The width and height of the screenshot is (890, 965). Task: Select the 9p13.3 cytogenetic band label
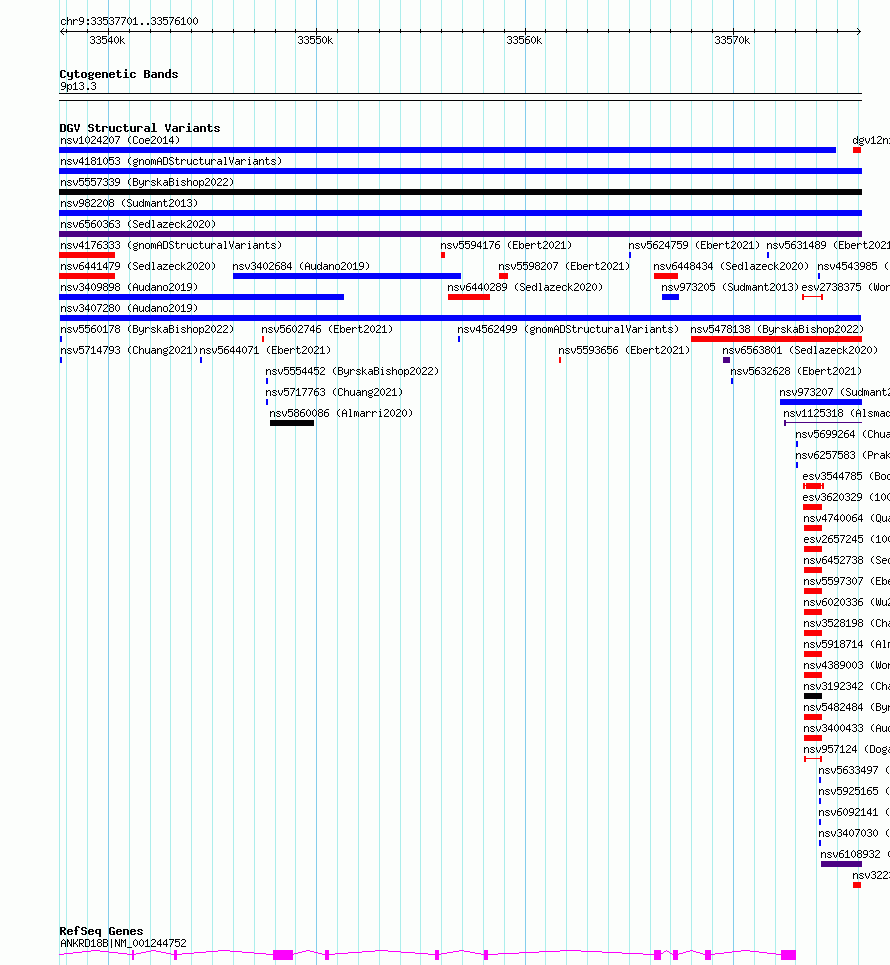tap(78, 86)
